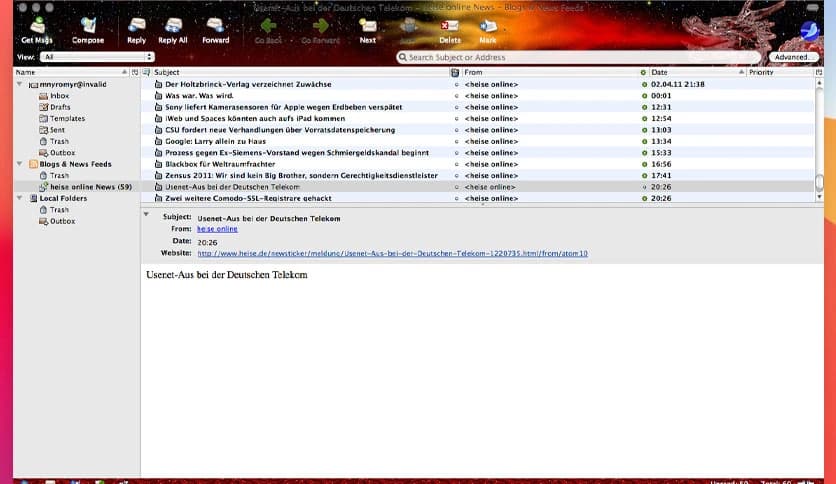Select message iWeb und Spaces könnten auch aufs iPad kommen
Image resolution: width=836 pixels, height=484 pixels.
pos(255,118)
